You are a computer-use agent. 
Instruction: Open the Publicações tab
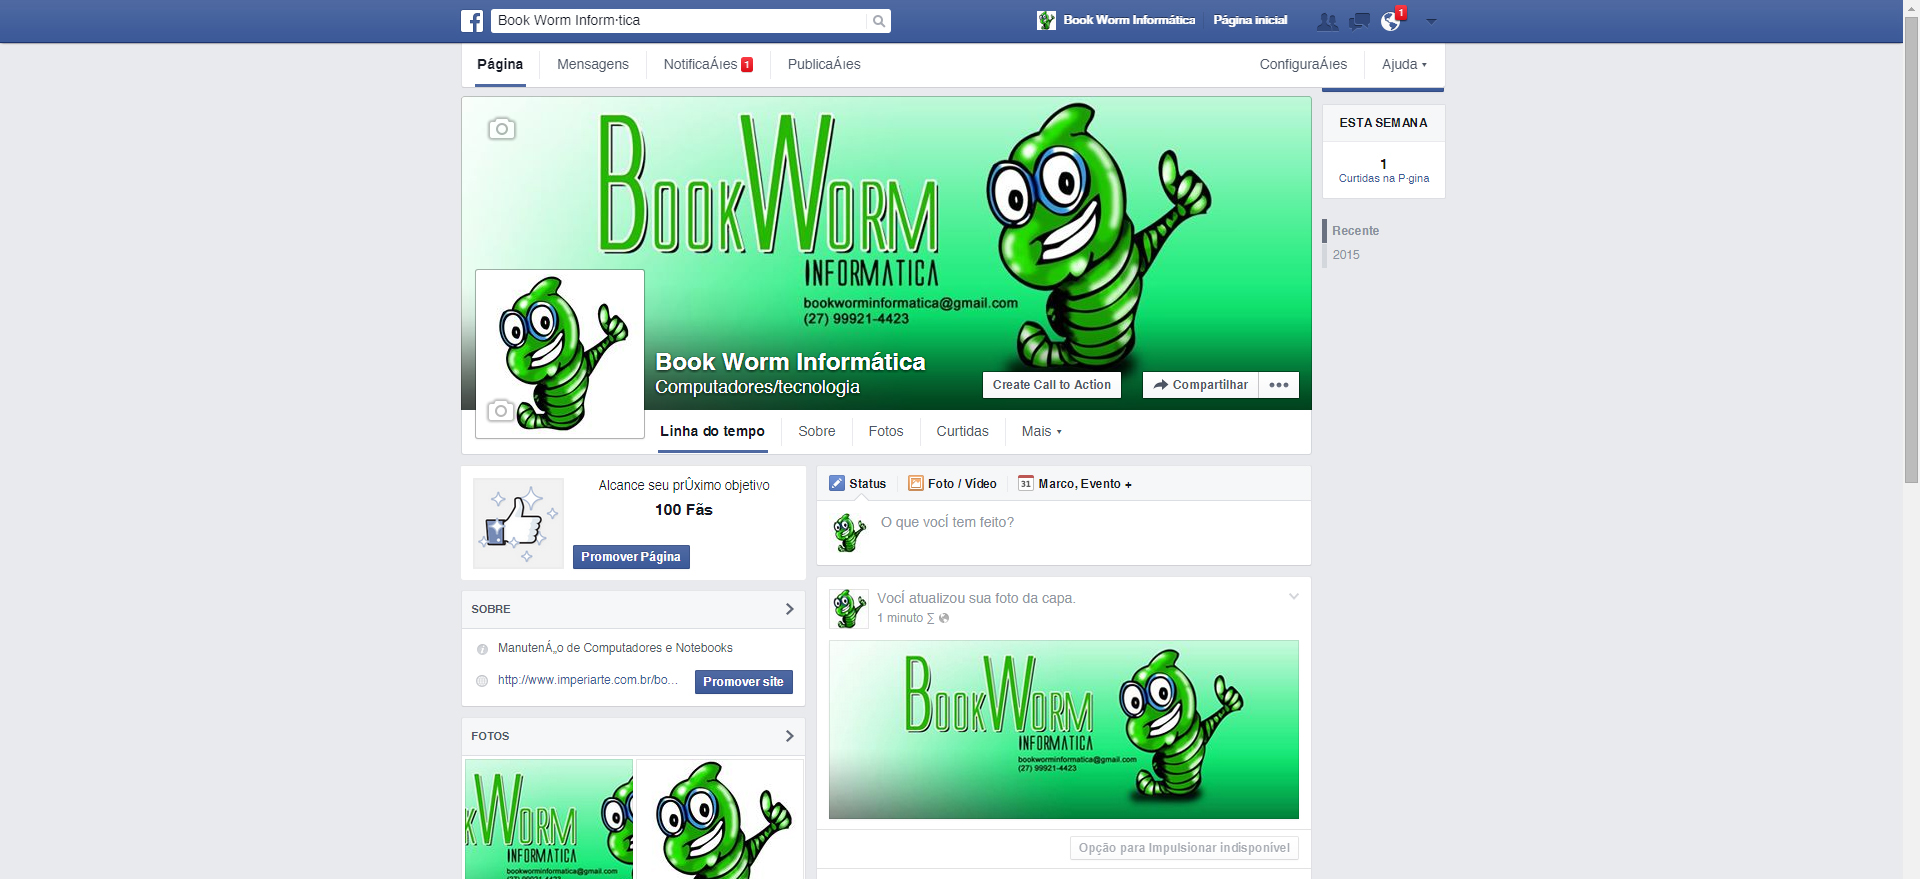coord(824,64)
